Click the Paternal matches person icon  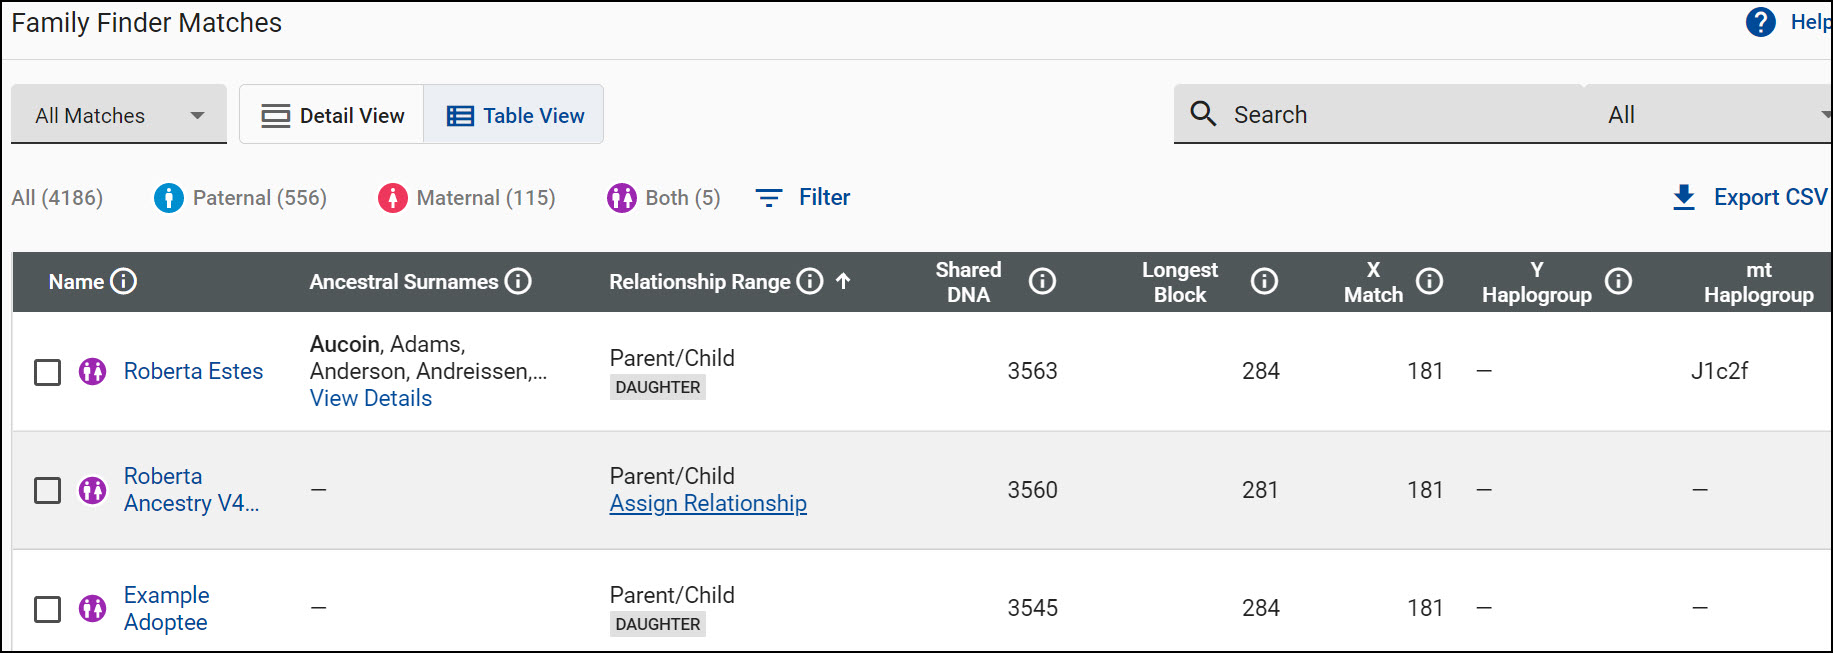pyautogui.click(x=167, y=197)
